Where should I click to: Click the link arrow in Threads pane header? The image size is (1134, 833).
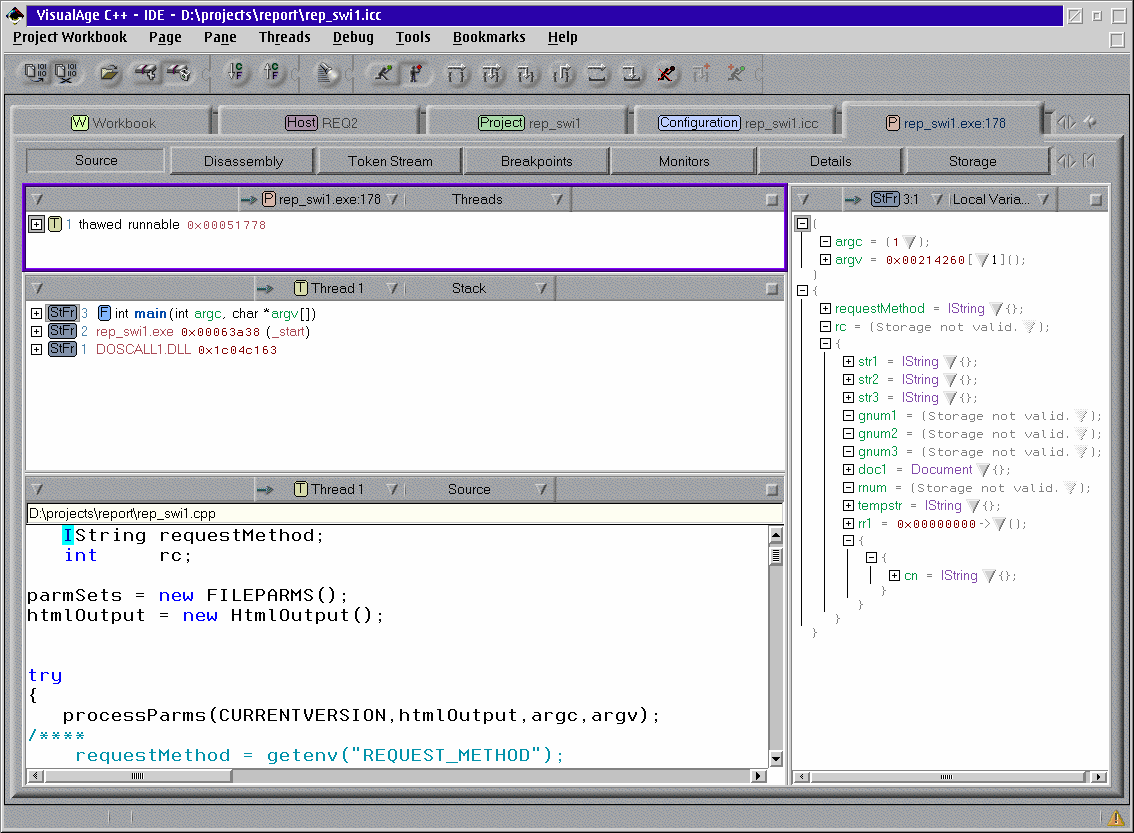tap(249, 200)
